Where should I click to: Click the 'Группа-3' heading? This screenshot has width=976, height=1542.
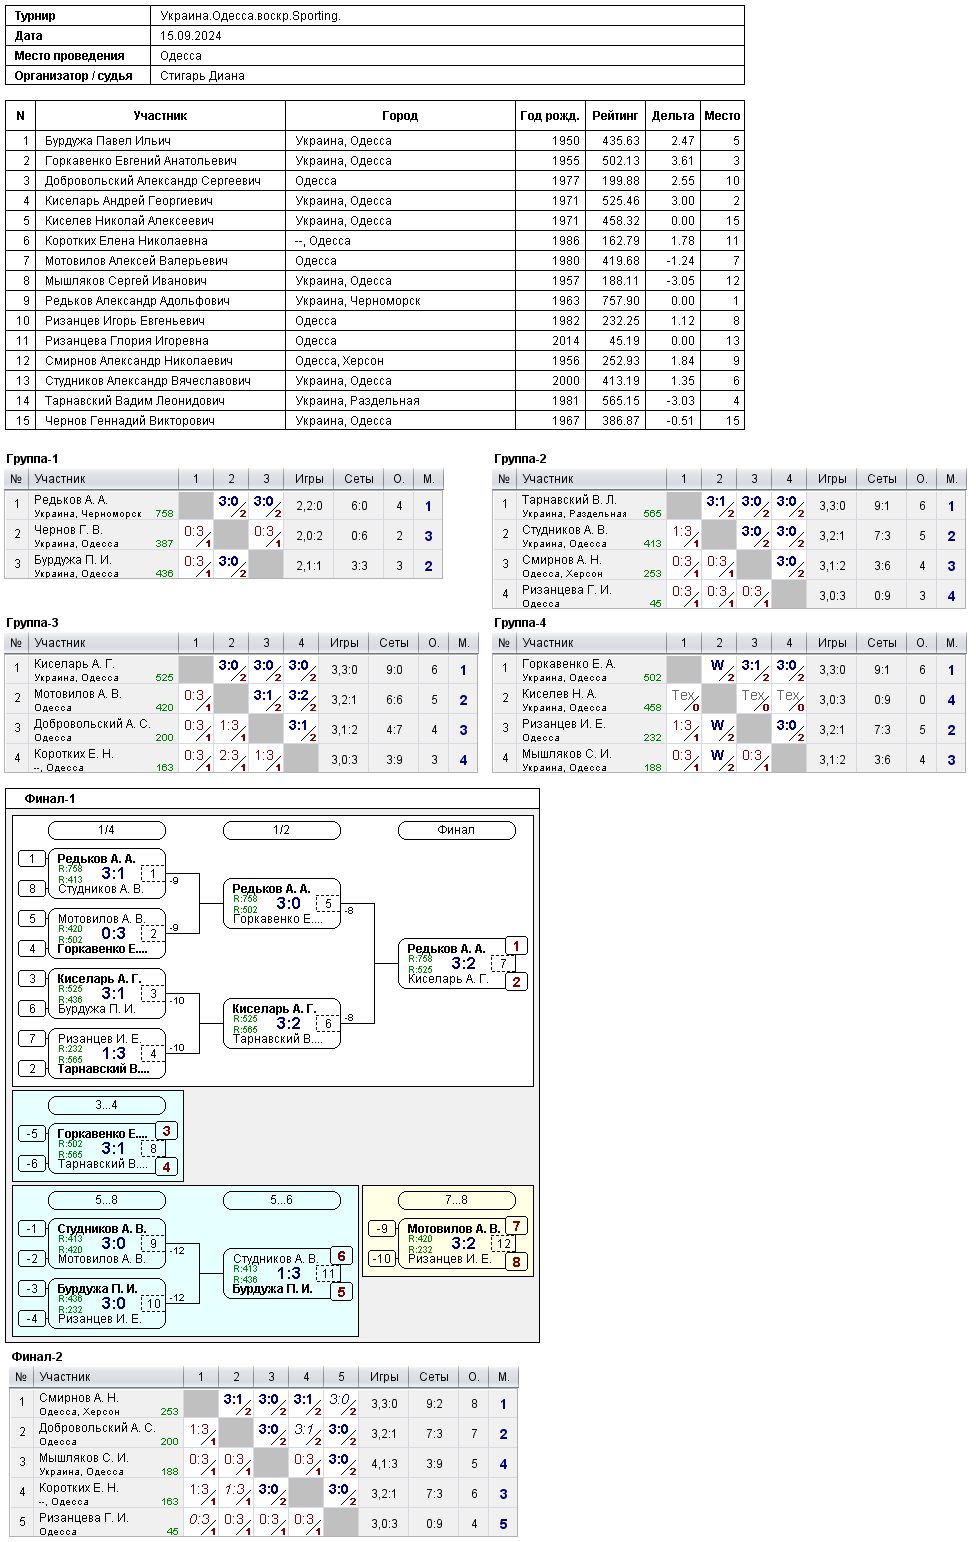(32, 623)
